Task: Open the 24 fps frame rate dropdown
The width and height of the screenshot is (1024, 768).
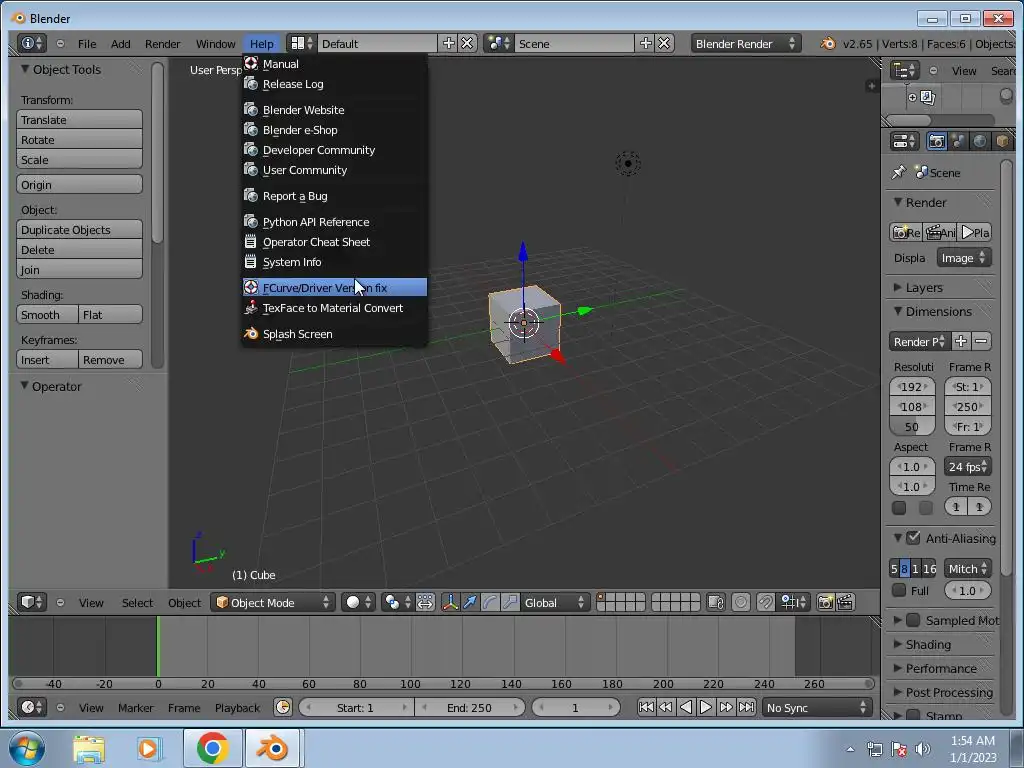Action: tap(968, 466)
